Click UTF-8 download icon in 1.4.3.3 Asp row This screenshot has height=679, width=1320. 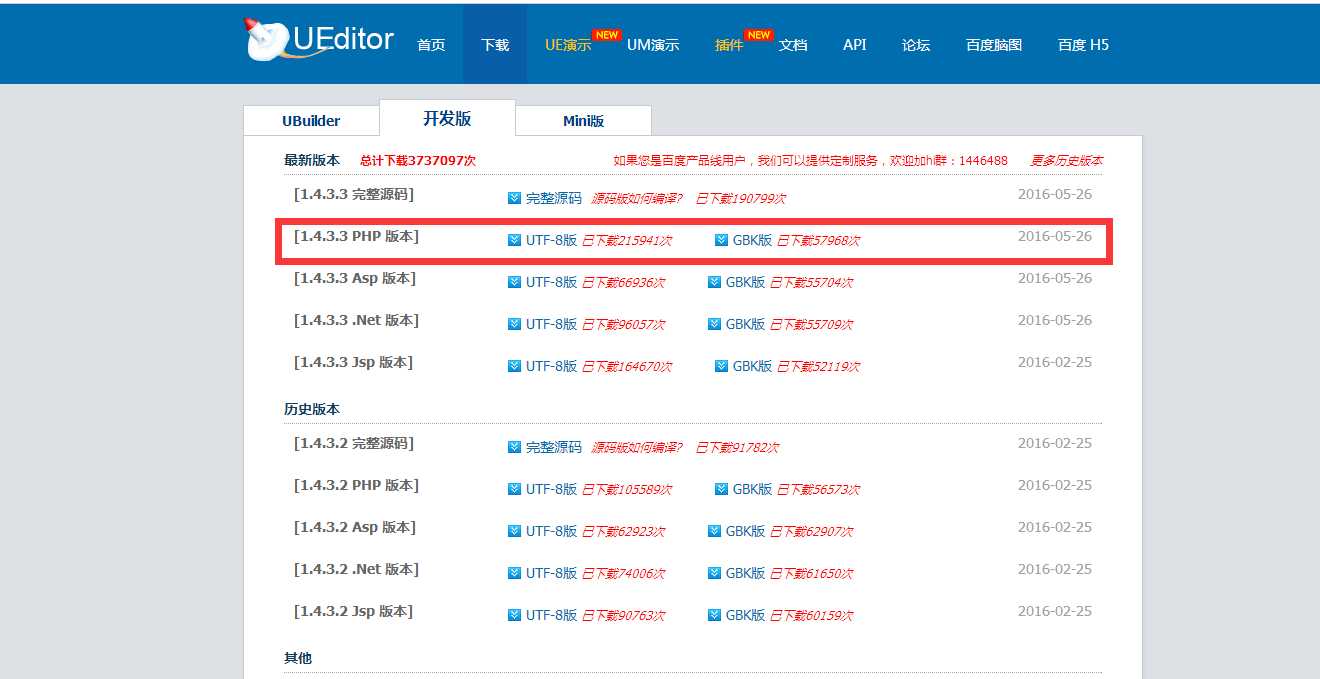514,282
